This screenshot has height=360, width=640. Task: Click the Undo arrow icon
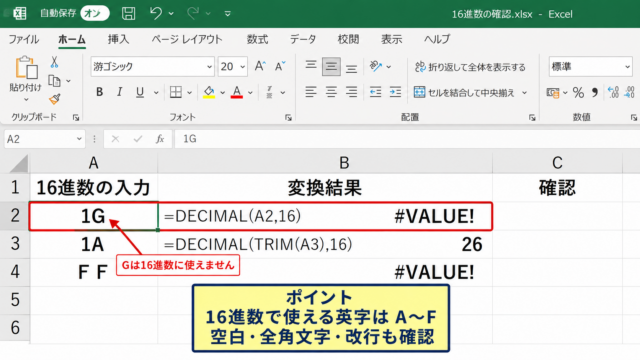coord(156,13)
